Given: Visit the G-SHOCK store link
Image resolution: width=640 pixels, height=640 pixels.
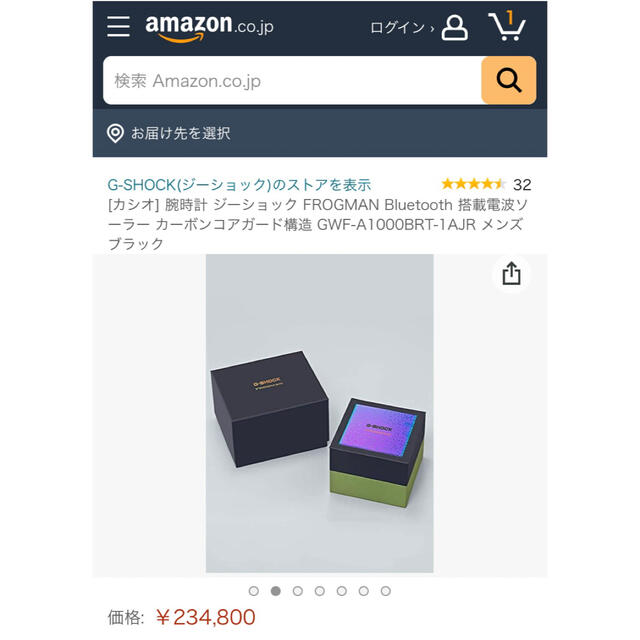Looking at the screenshot, I should point(239,185).
